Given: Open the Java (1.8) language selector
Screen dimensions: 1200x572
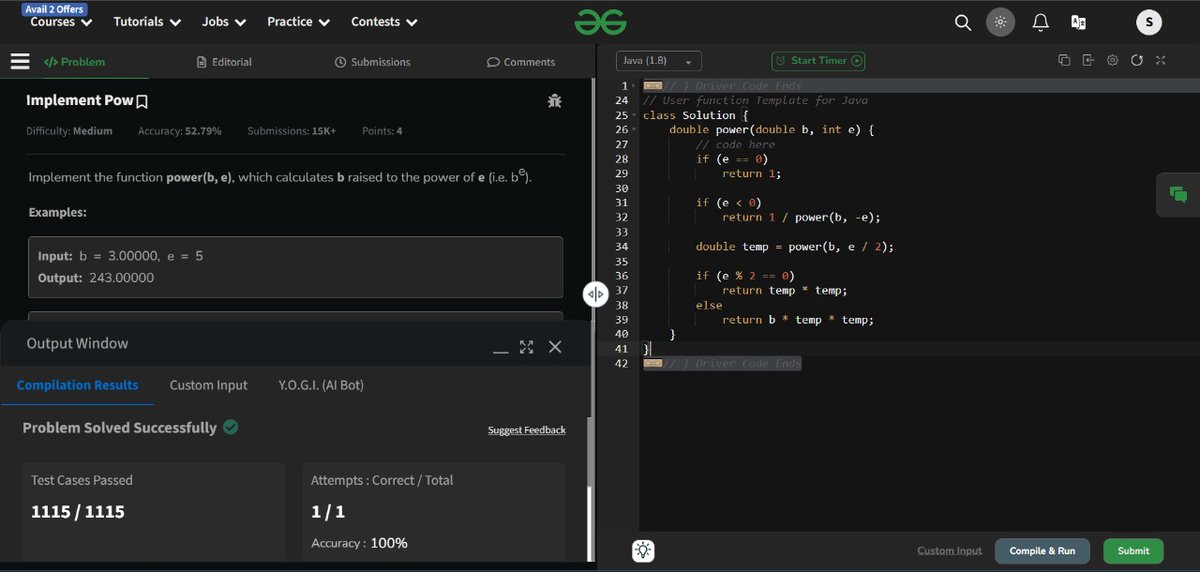Looking at the screenshot, I should pyautogui.click(x=658, y=61).
